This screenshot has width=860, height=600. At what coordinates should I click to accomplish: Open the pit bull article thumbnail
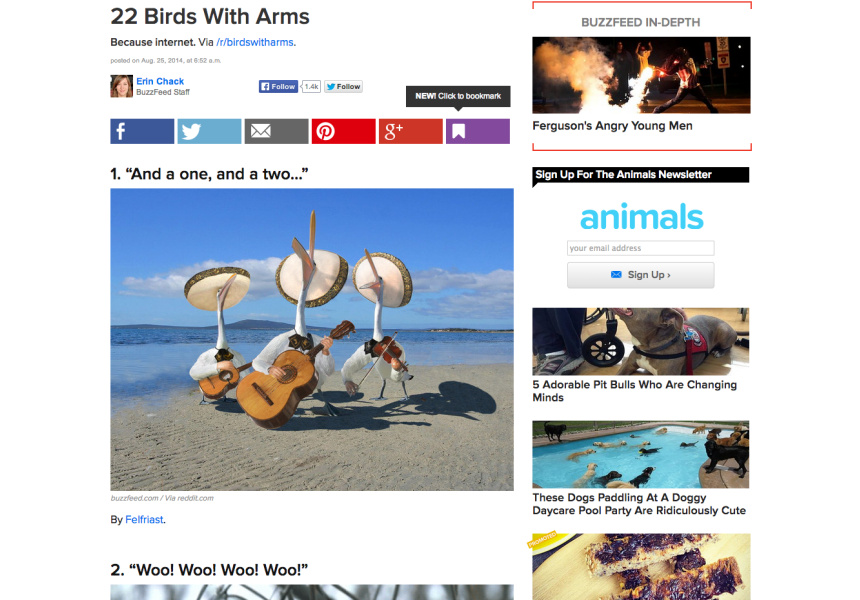point(641,341)
